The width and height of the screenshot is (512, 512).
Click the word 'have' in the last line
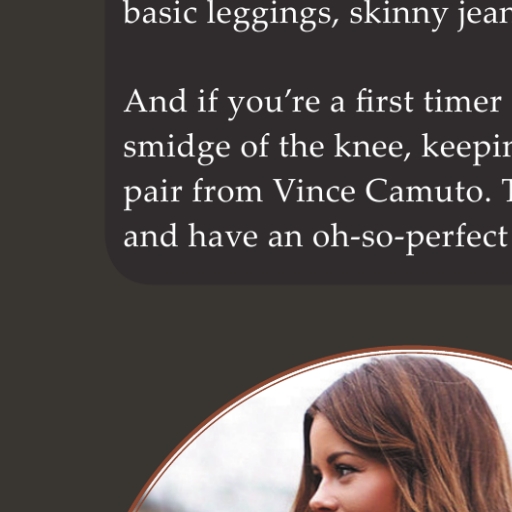(x=223, y=236)
